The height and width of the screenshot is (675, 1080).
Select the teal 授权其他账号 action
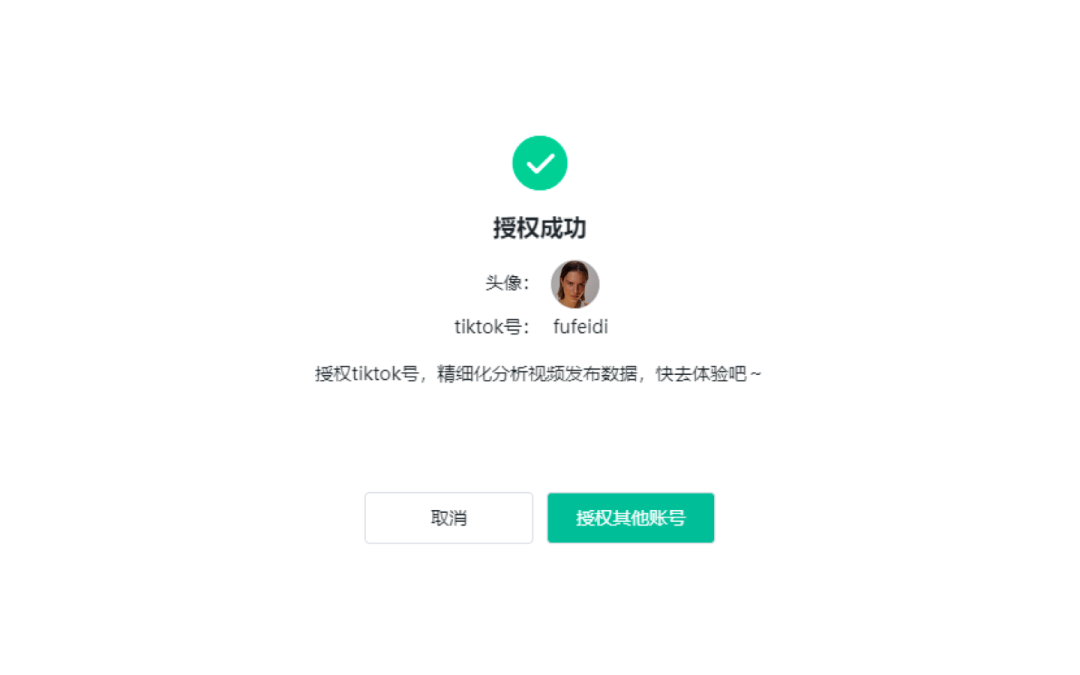[x=630, y=518]
